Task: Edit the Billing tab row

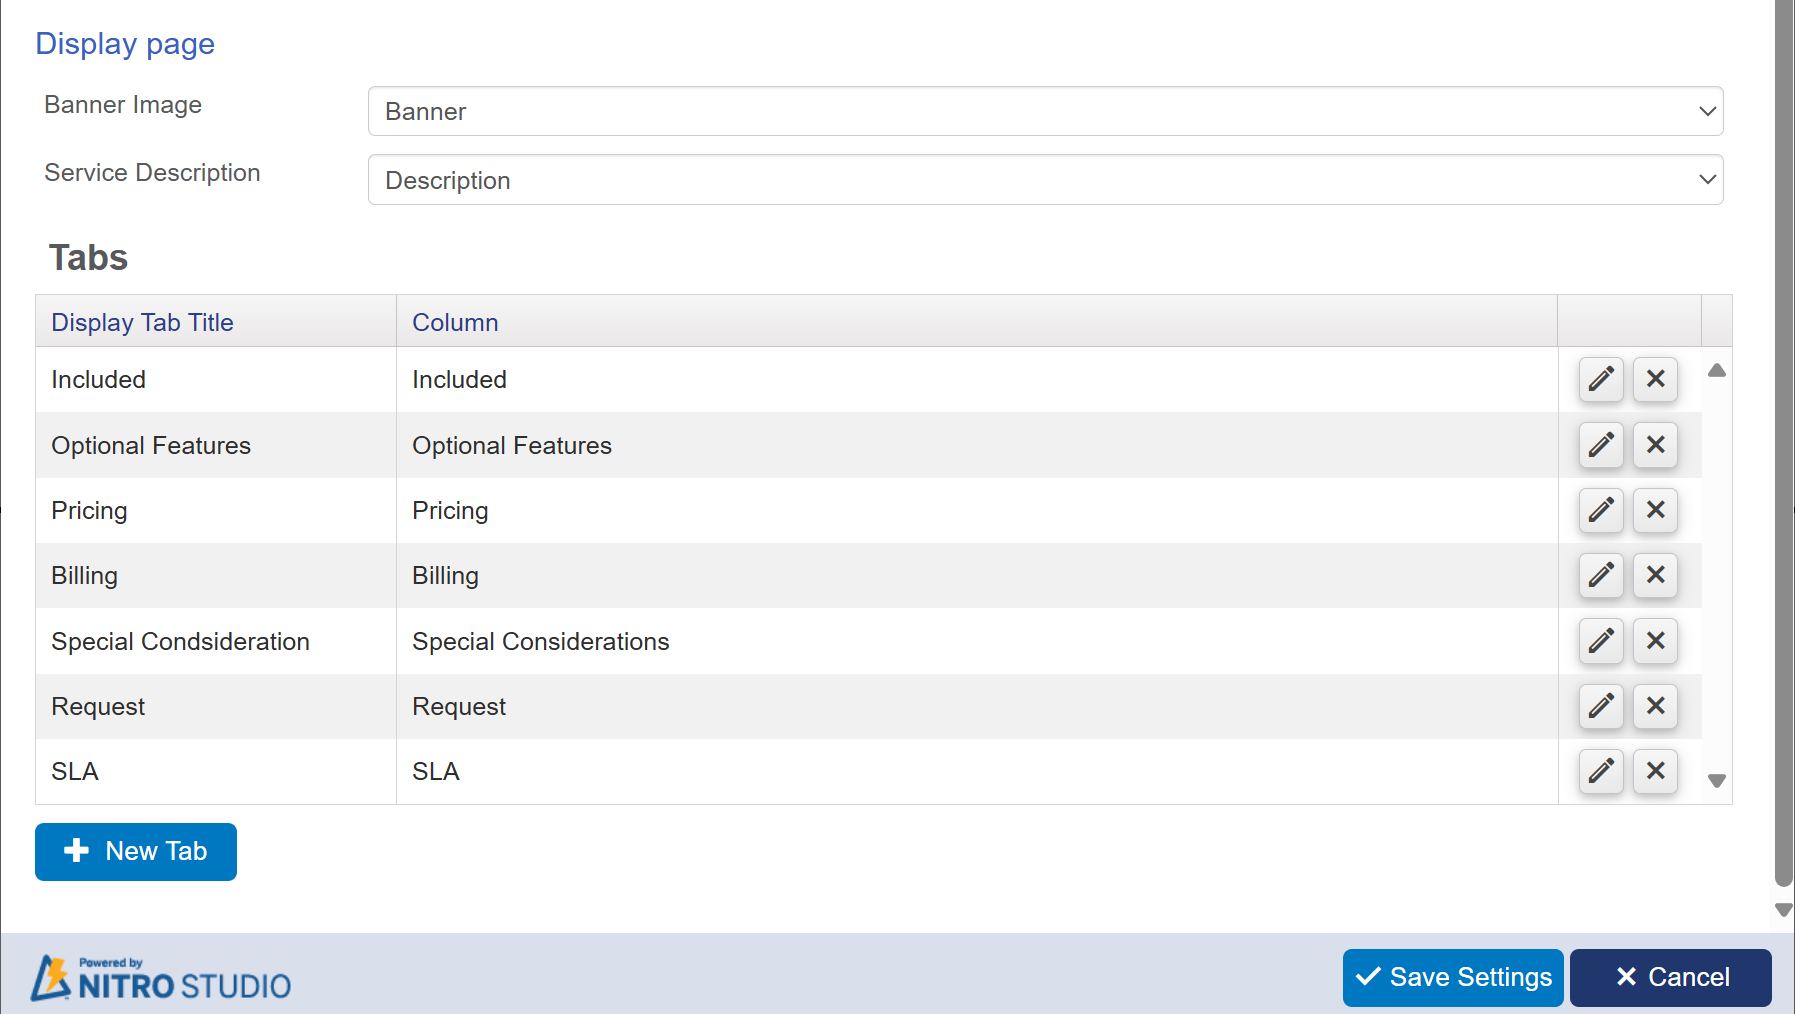Action: [1601, 575]
